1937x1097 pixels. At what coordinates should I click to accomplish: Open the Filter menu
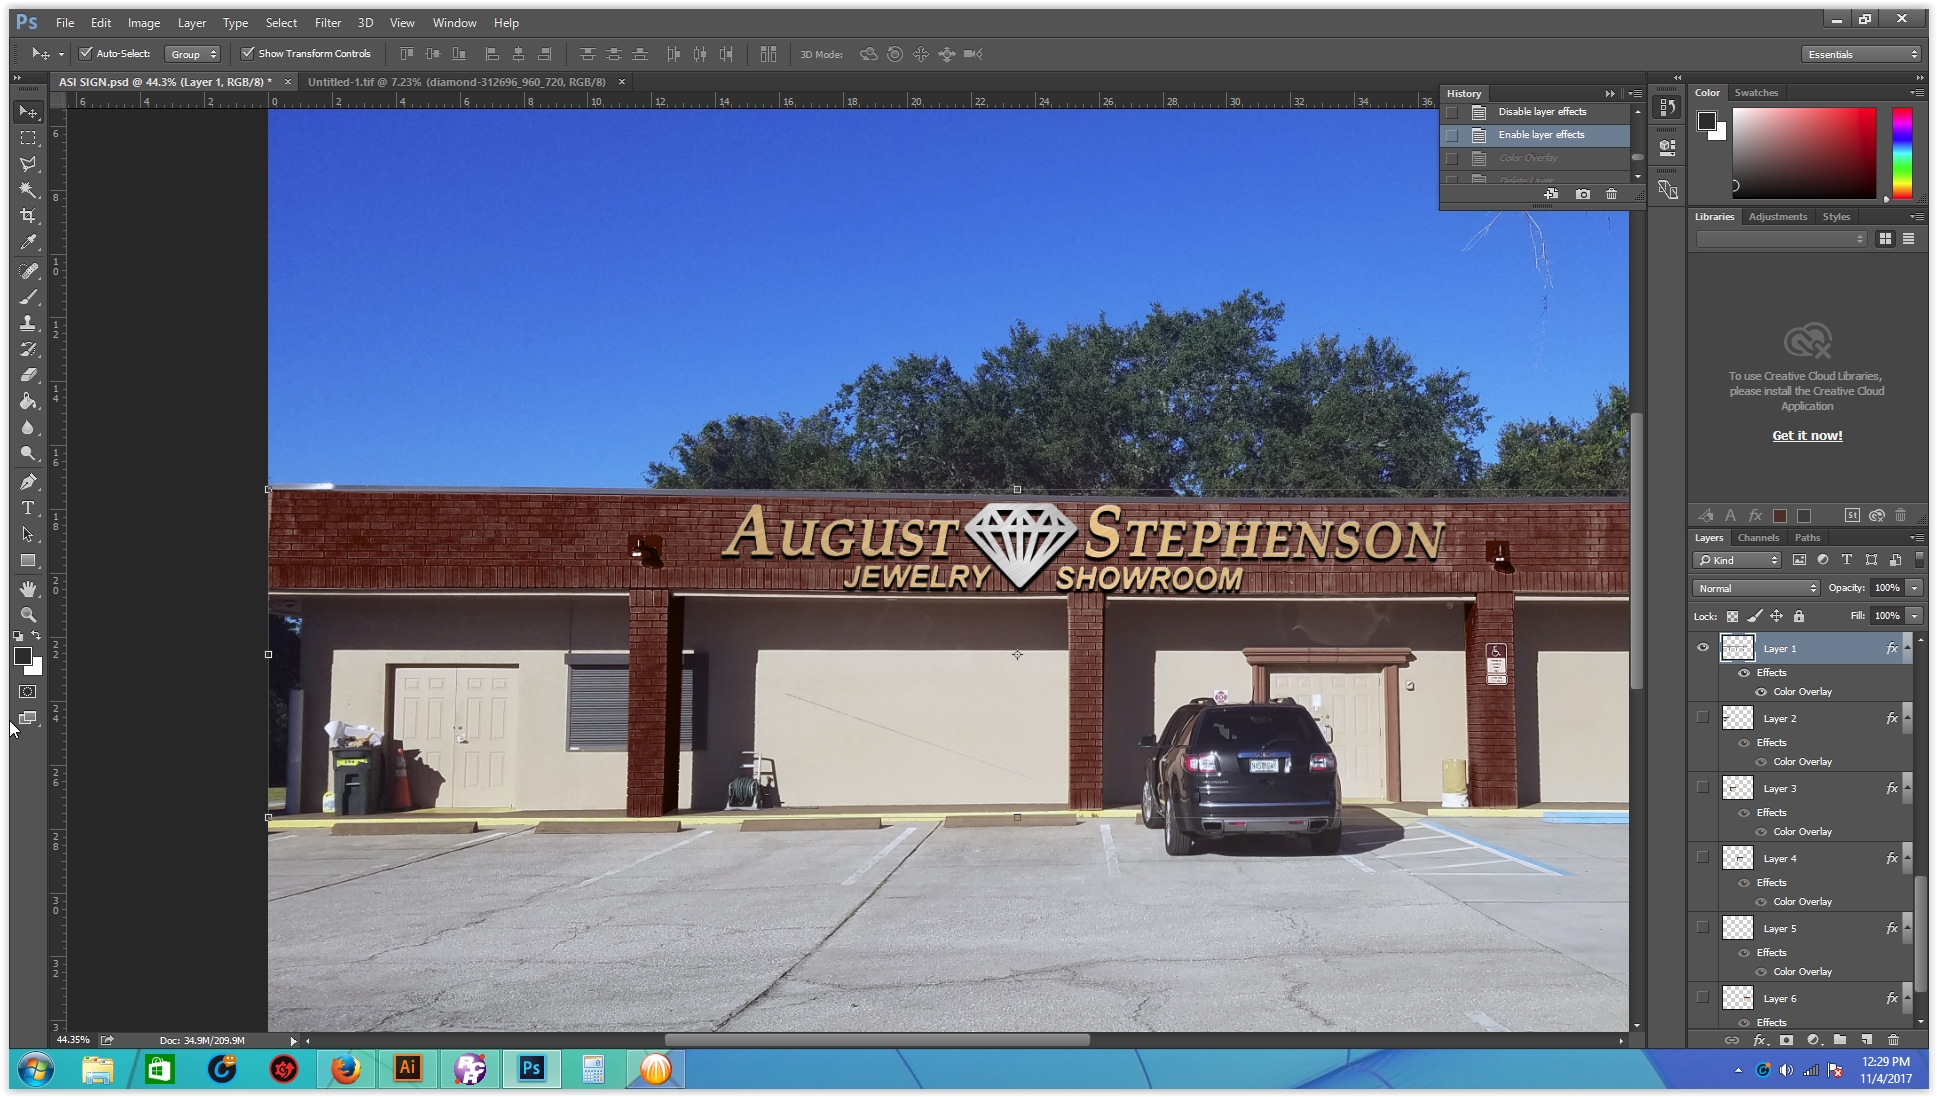click(327, 22)
